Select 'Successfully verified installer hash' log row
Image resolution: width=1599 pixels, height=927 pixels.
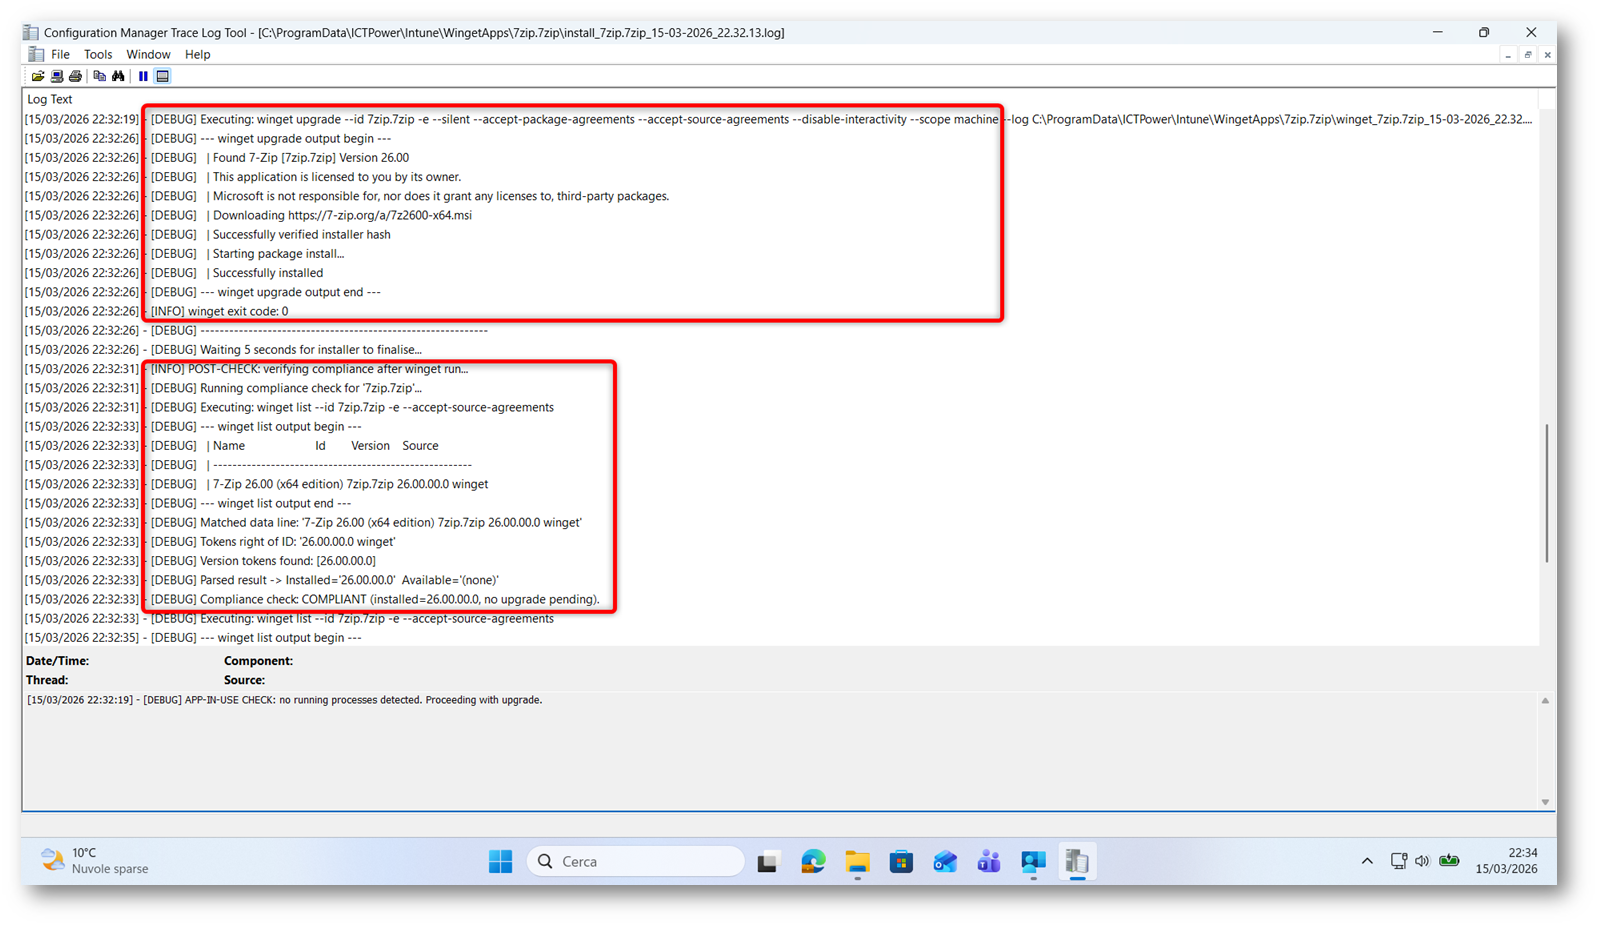coord(780,234)
